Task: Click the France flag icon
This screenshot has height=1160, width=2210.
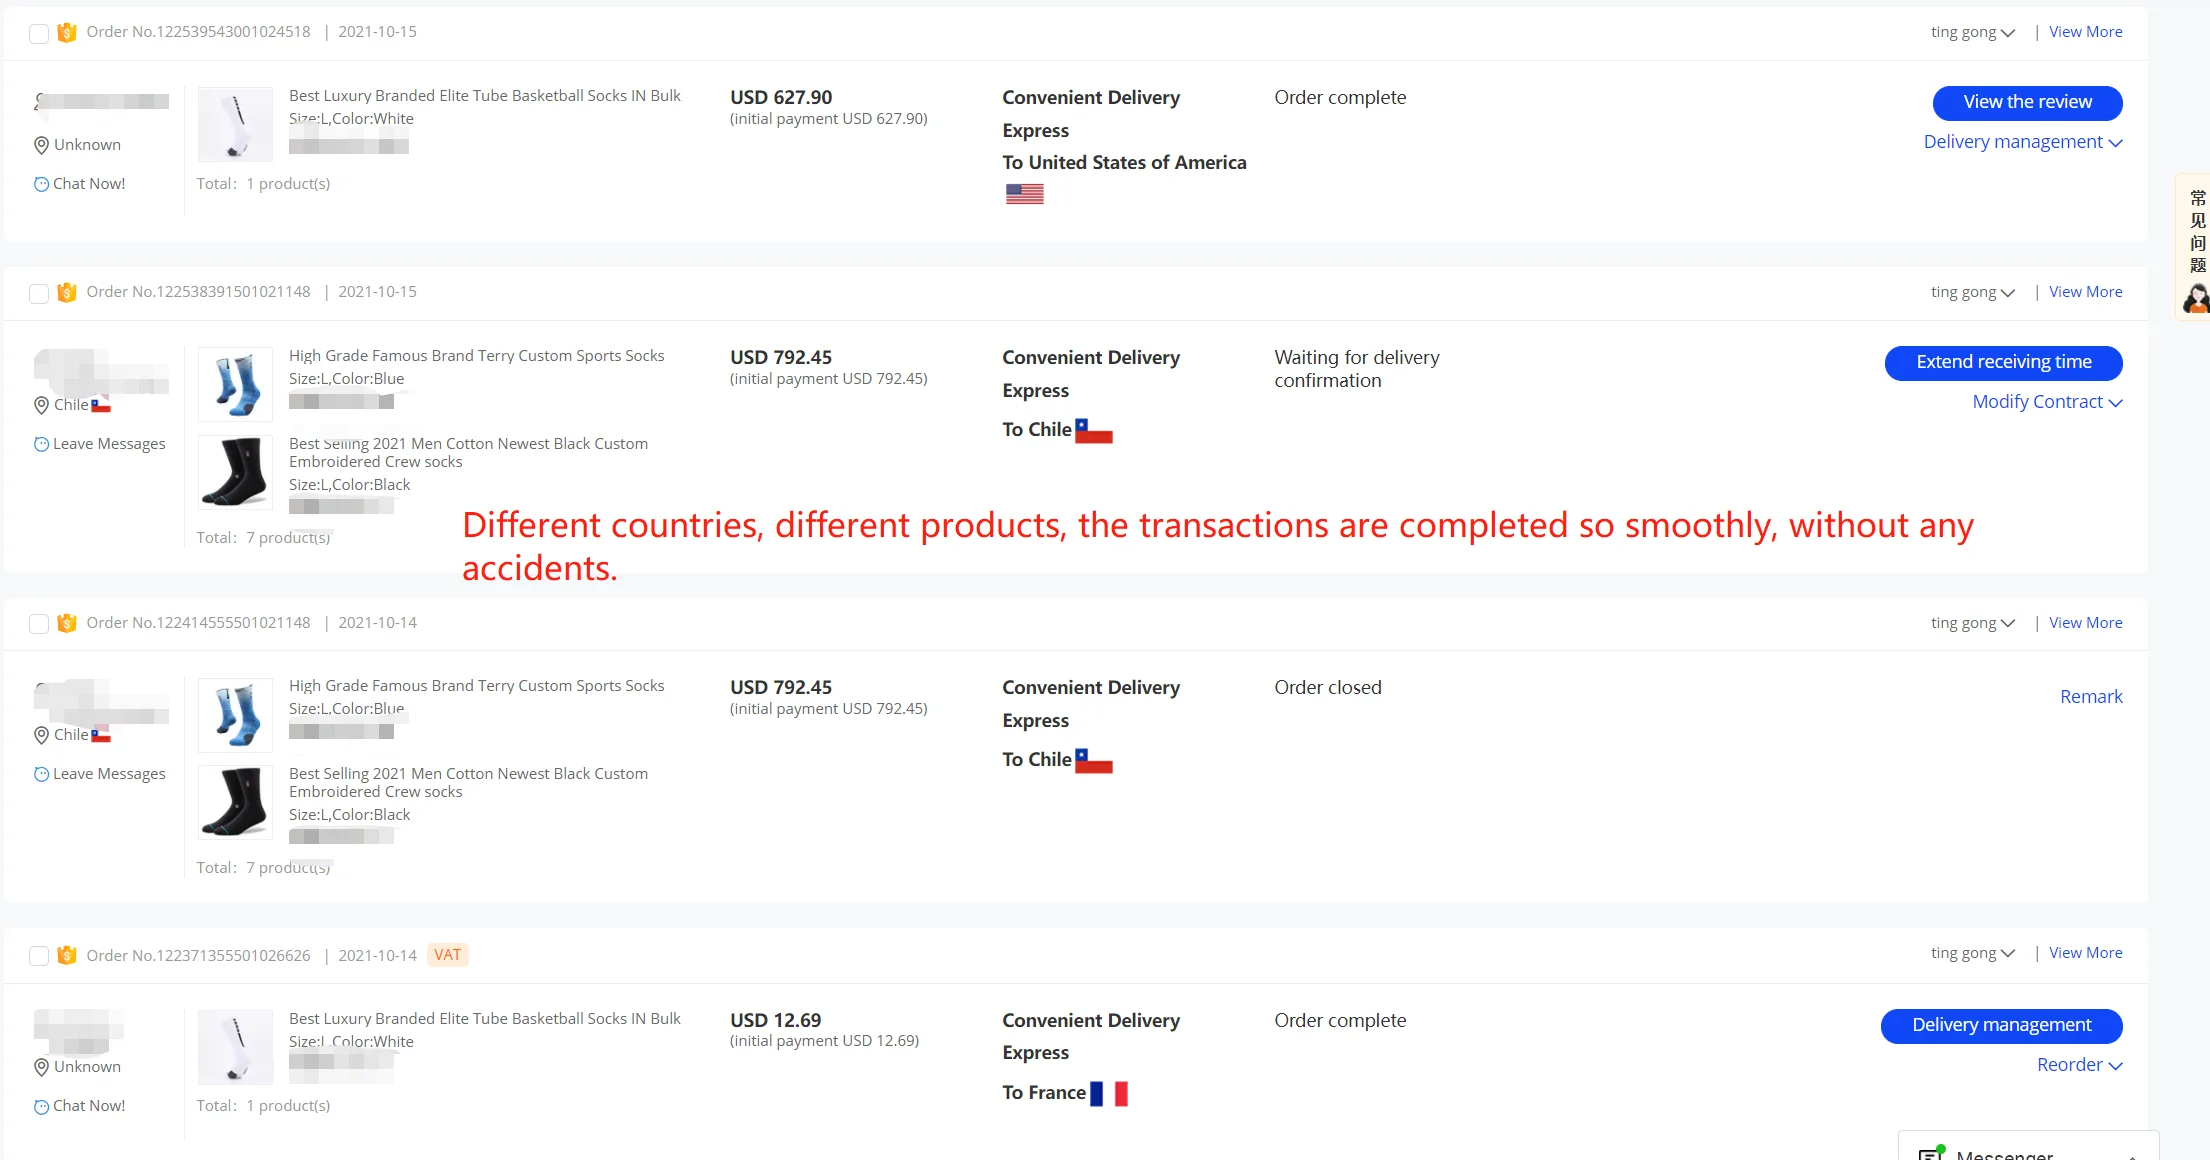Action: pos(1108,1094)
